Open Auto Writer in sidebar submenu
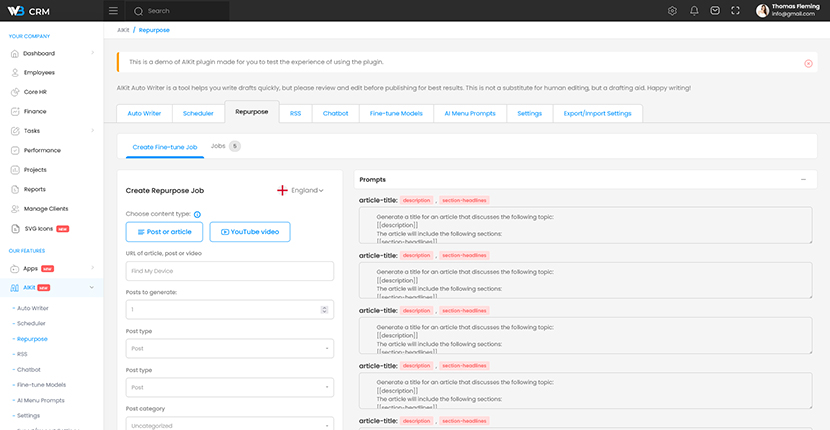The image size is (830, 430). (33, 308)
